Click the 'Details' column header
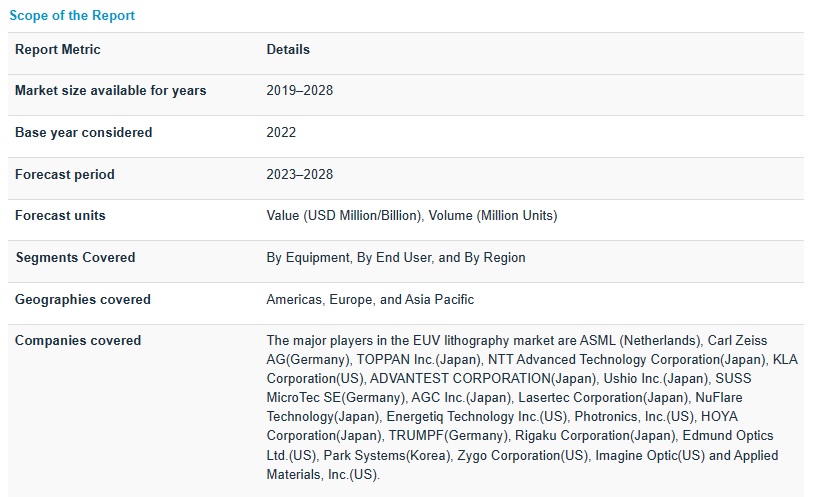The height and width of the screenshot is (497, 813). (288, 50)
